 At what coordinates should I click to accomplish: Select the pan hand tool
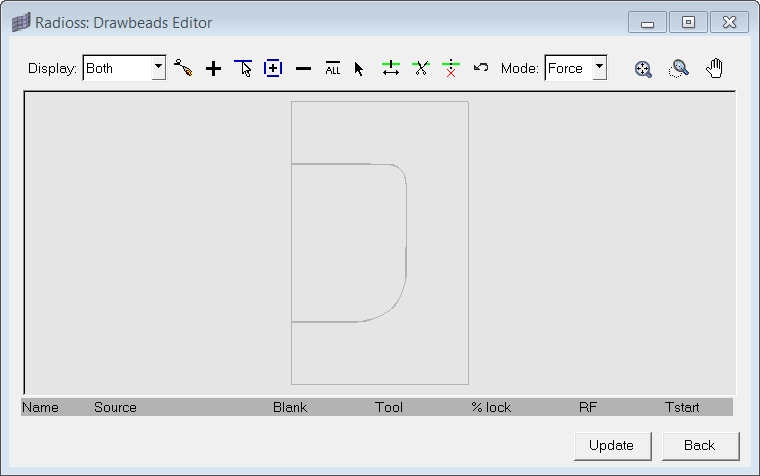pyautogui.click(x=714, y=69)
